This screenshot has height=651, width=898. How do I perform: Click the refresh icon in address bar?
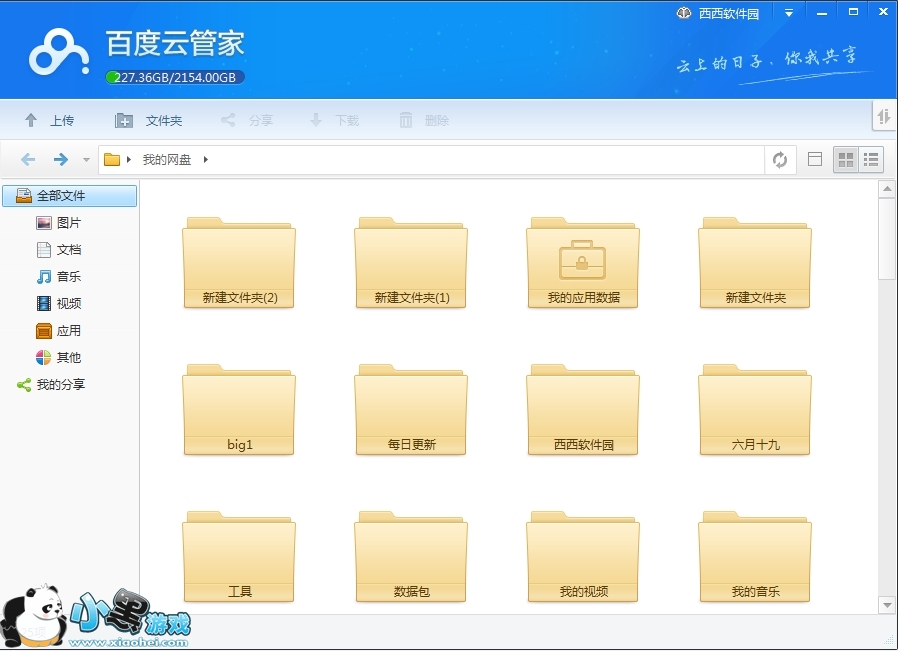780,160
